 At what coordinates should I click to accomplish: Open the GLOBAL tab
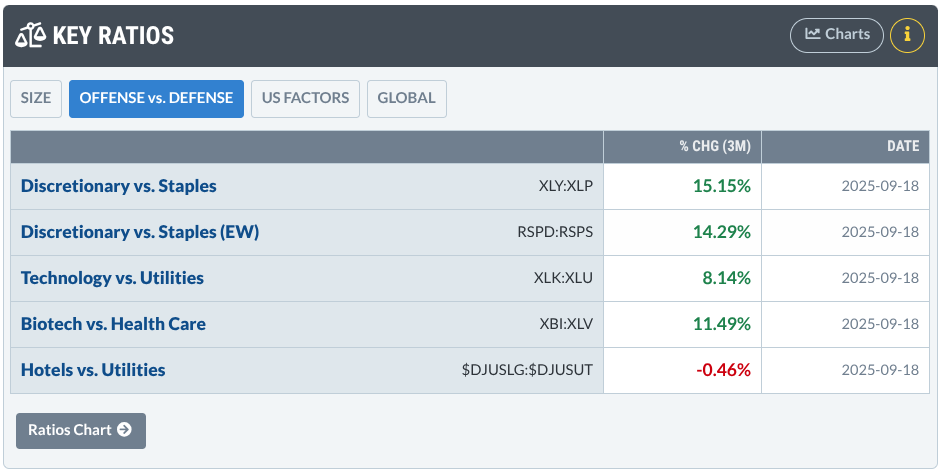pos(407,99)
